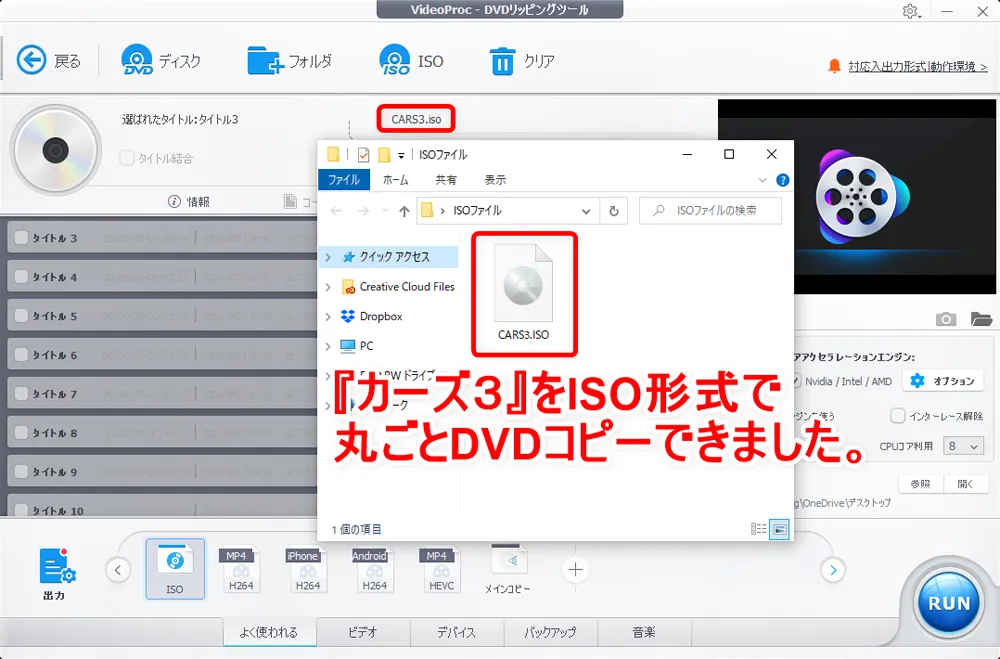This screenshot has width=1000, height=659.
Task: Go back with the 戻る arrow icon
Action: click(31, 60)
